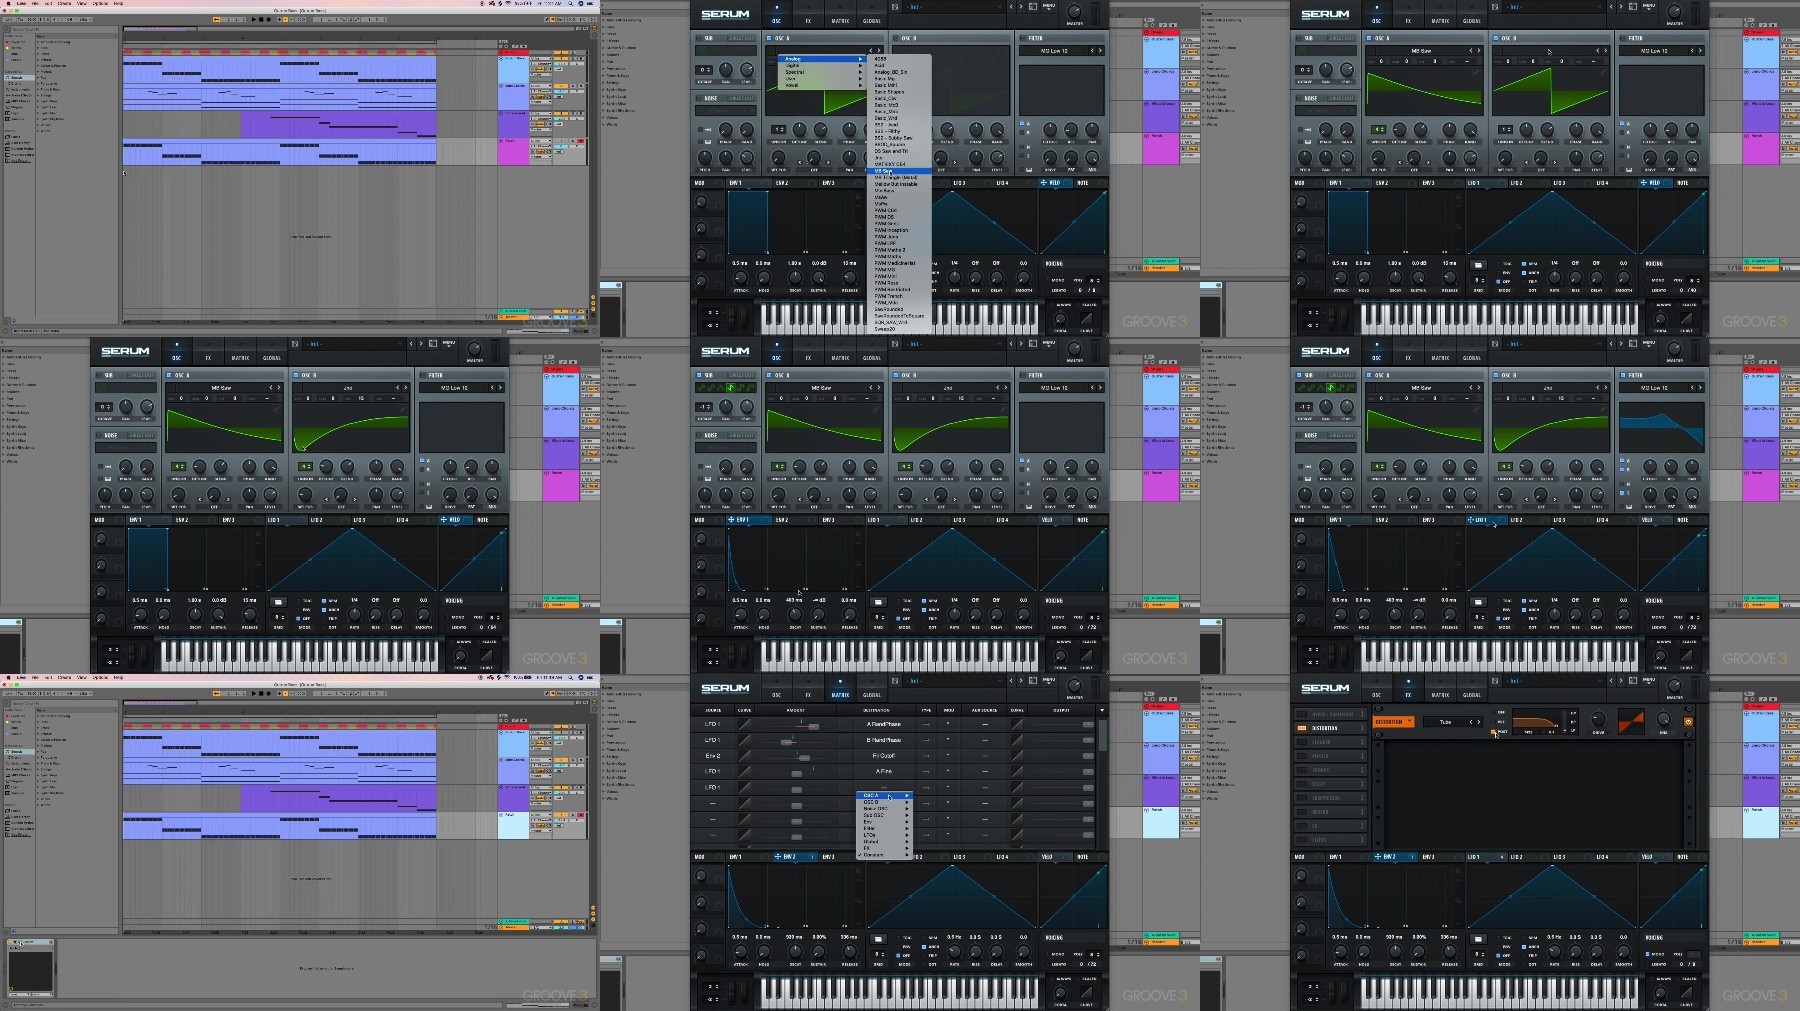The width and height of the screenshot is (1800, 1011).
Task: Expand the LFOs submenu in the destination menu
Action: click(885, 835)
